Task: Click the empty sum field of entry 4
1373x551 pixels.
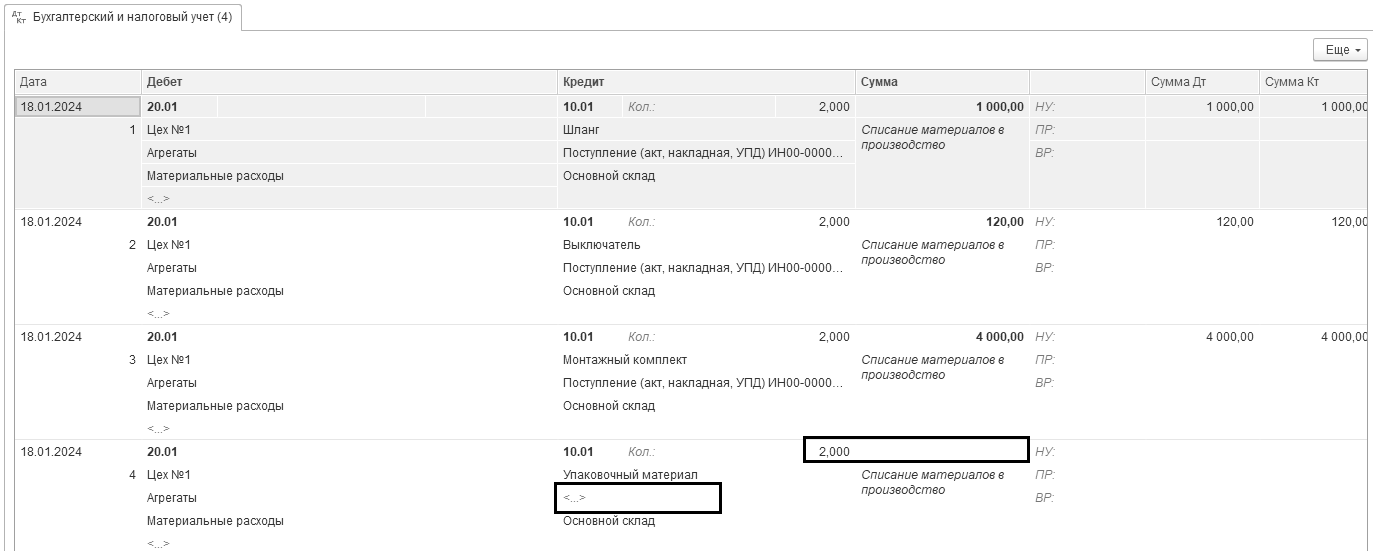Action: pyautogui.click(x=942, y=451)
